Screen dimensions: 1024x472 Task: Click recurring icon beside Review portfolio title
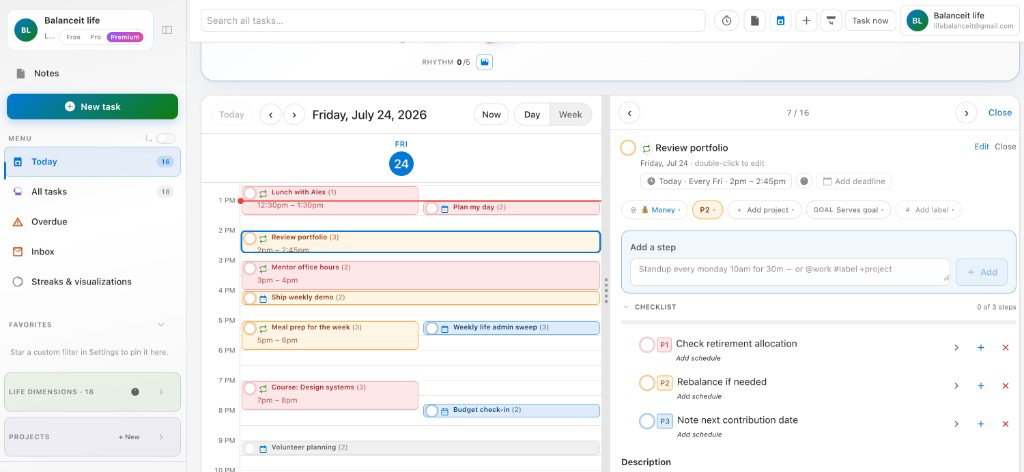pos(647,148)
